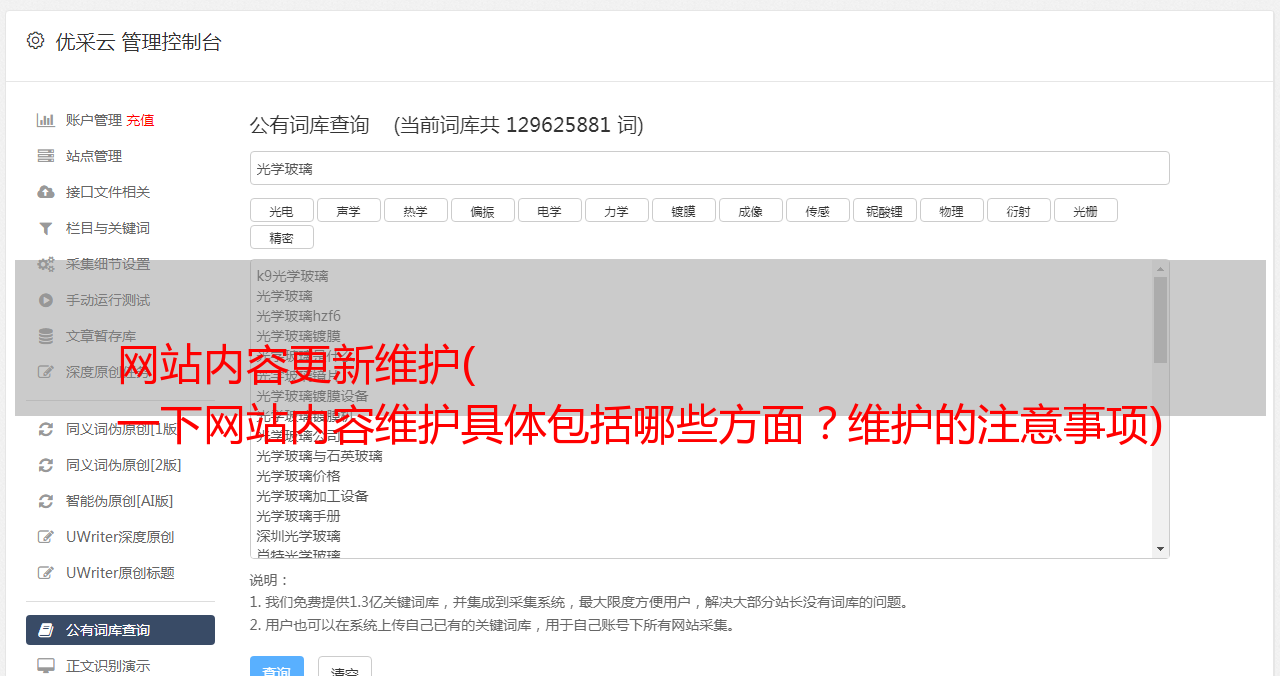Click the red 充值 link
1280x676 pixels.
(x=140, y=120)
